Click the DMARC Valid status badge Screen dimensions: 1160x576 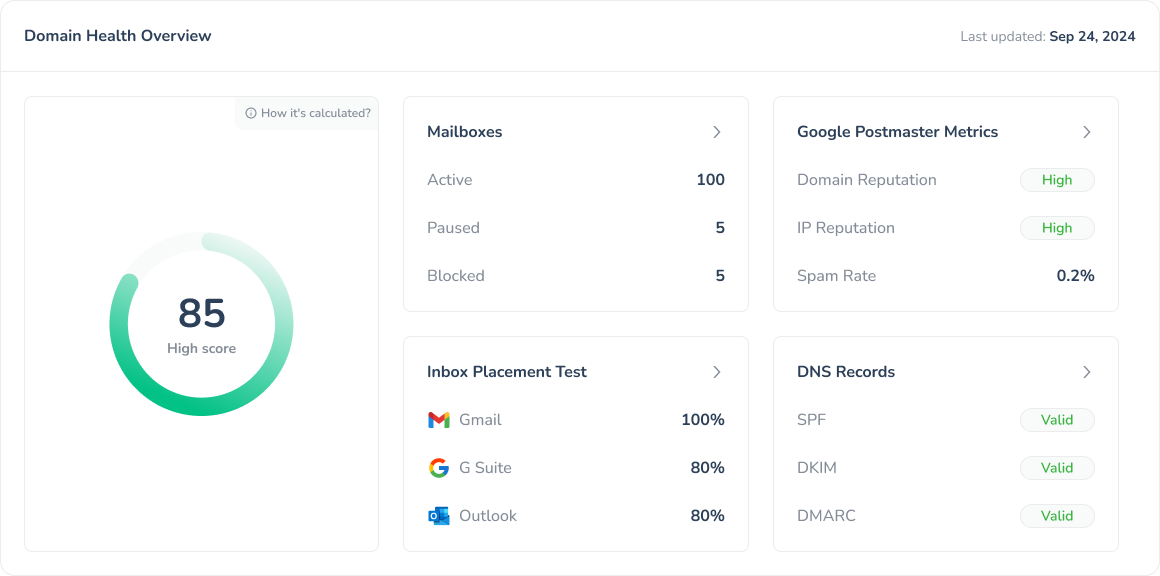click(x=1057, y=516)
